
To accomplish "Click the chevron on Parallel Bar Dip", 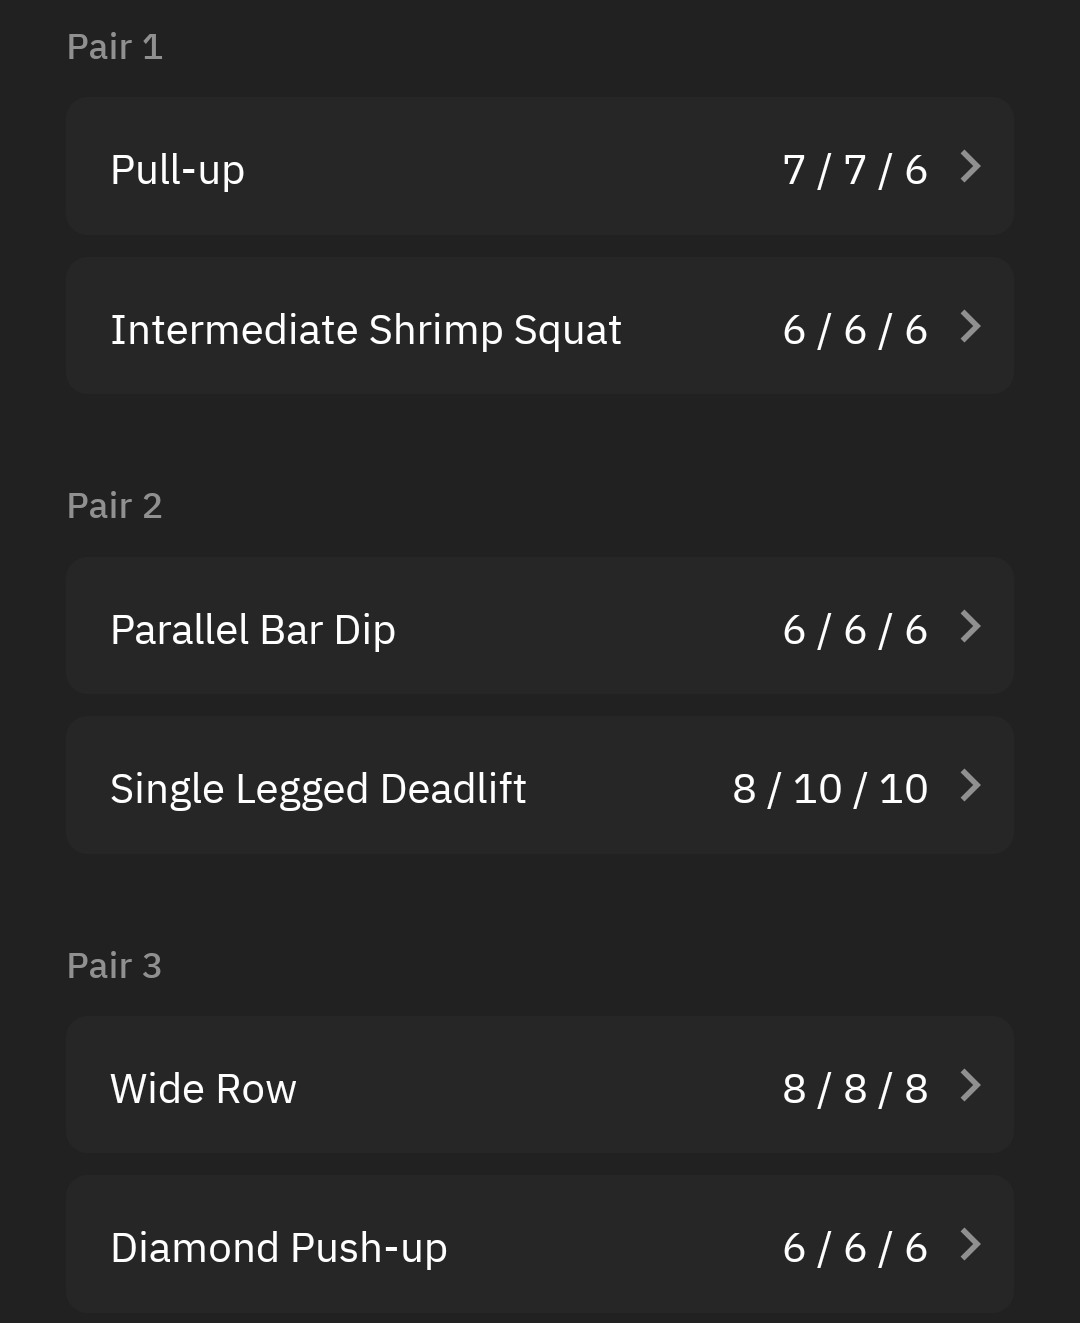I will (970, 626).
